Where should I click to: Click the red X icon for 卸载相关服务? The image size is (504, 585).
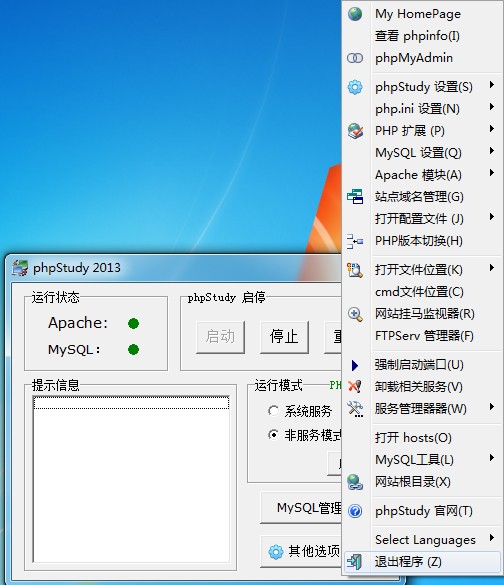(355, 386)
